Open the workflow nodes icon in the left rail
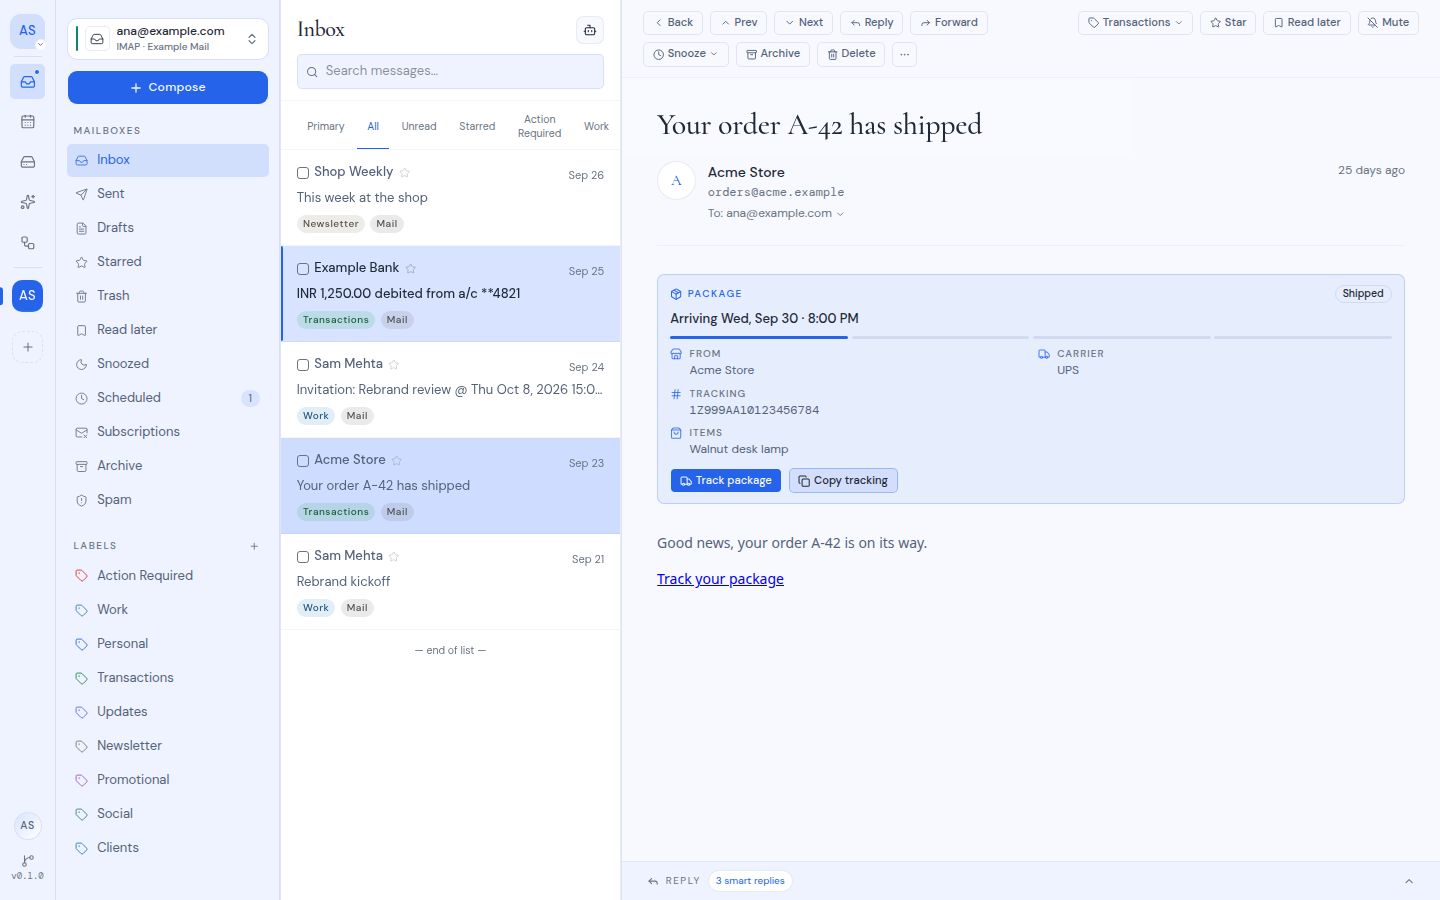Viewport: 1440px width, 900px height. (x=28, y=243)
